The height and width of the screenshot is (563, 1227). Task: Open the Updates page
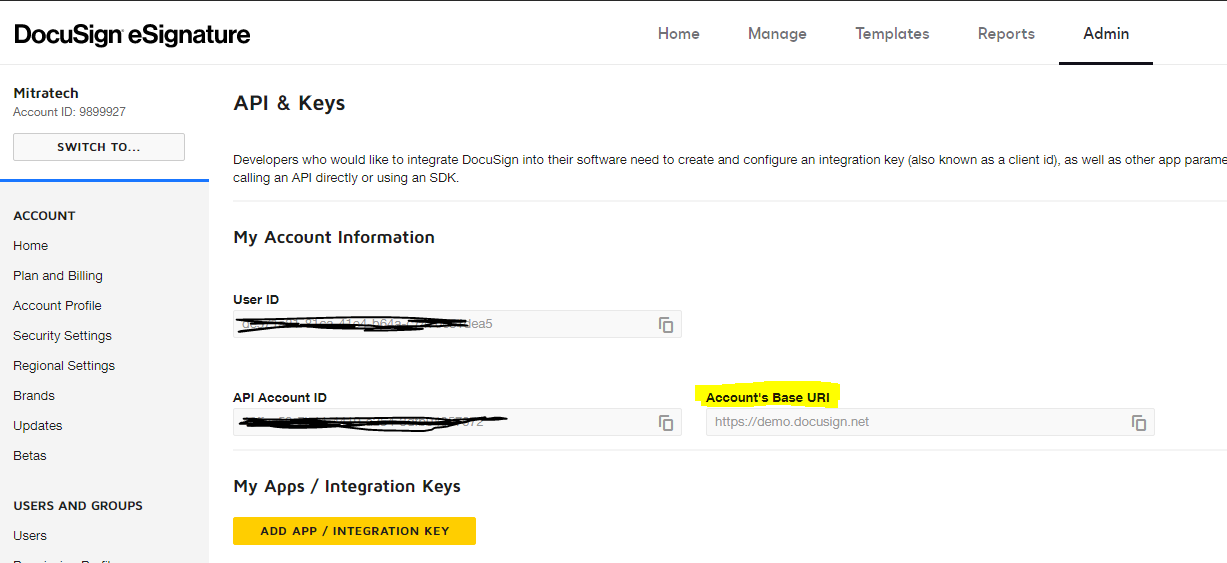click(38, 425)
